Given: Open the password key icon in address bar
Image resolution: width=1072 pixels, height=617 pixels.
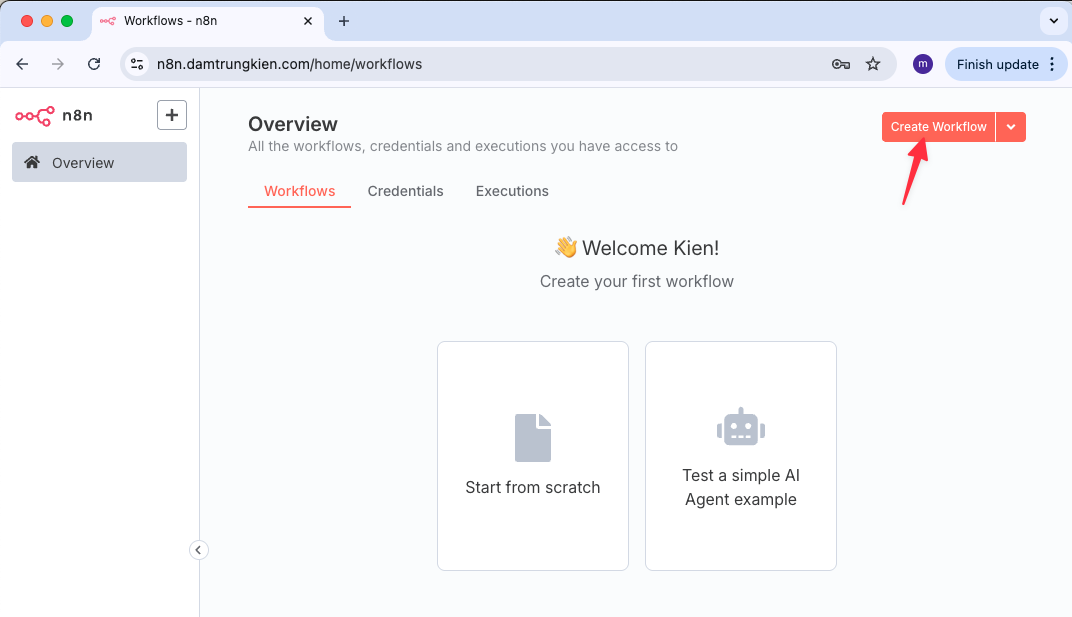Looking at the screenshot, I should click(840, 64).
